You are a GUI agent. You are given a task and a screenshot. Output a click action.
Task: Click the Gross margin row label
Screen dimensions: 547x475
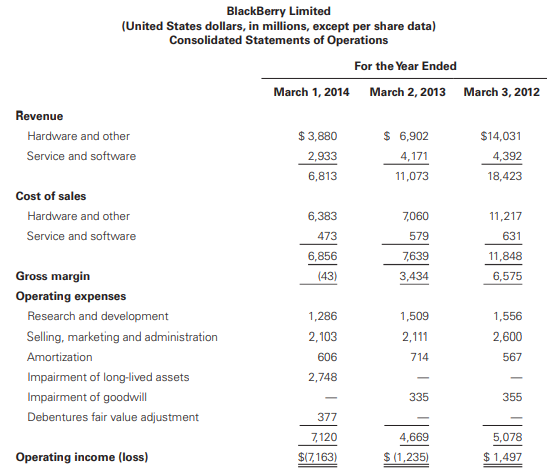pos(53,276)
